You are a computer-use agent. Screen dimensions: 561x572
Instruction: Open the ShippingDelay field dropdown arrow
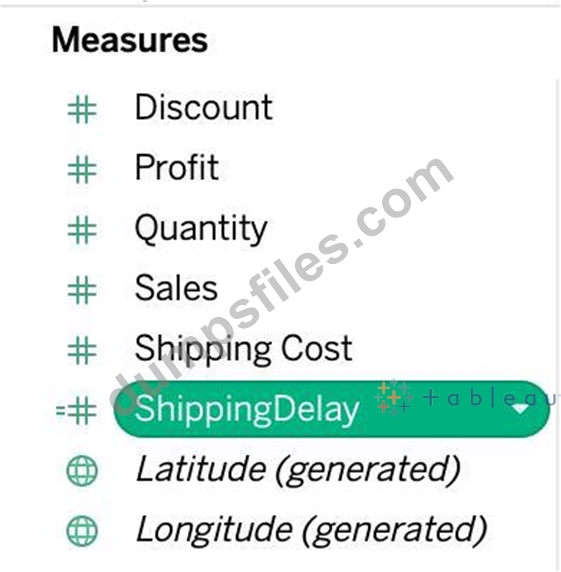(x=520, y=409)
